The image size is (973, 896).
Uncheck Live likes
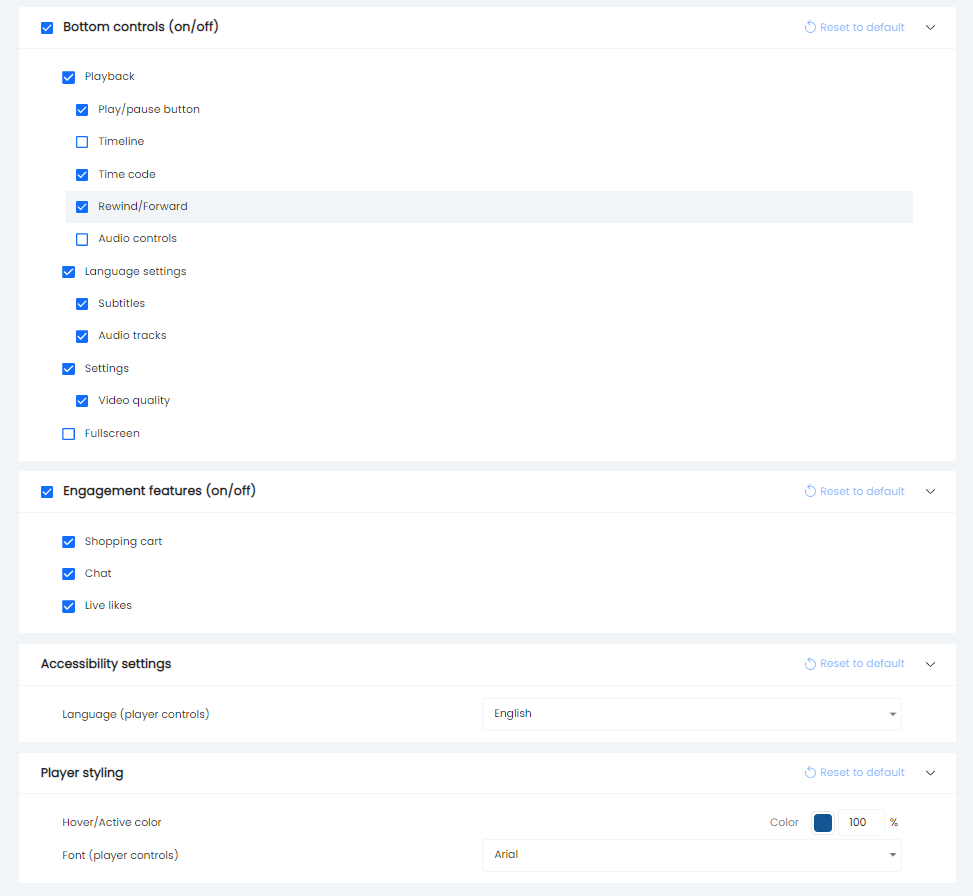pos(68,606)
